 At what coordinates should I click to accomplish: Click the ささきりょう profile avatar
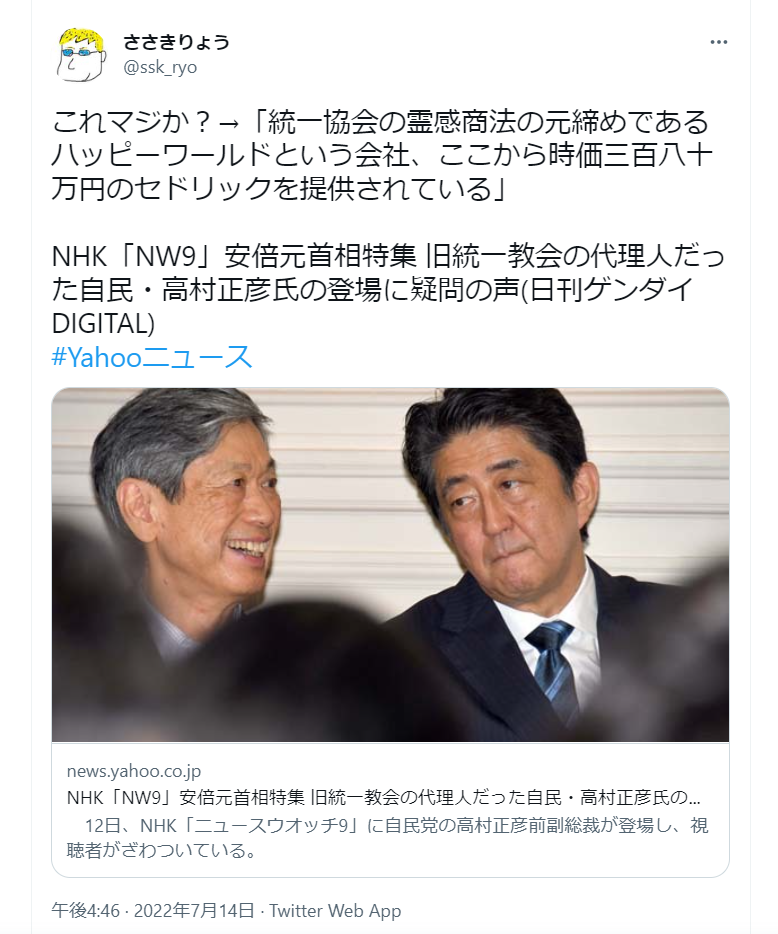82,54
